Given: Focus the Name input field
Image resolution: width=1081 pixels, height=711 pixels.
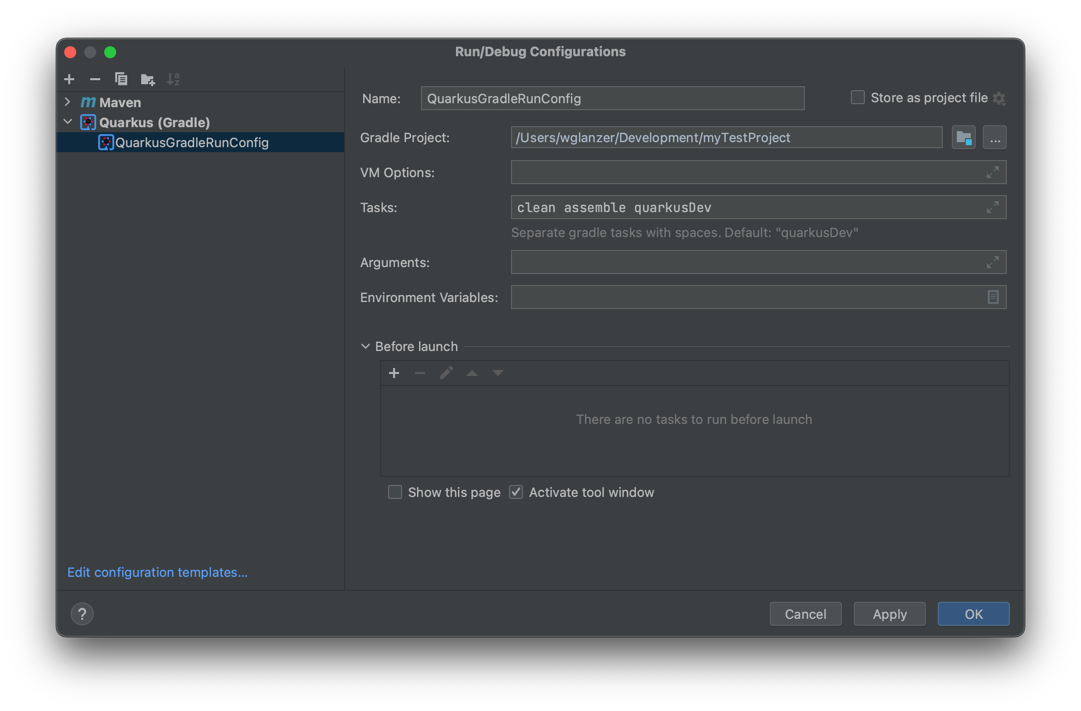Looking at the screenshot, I should pos(612,99).
